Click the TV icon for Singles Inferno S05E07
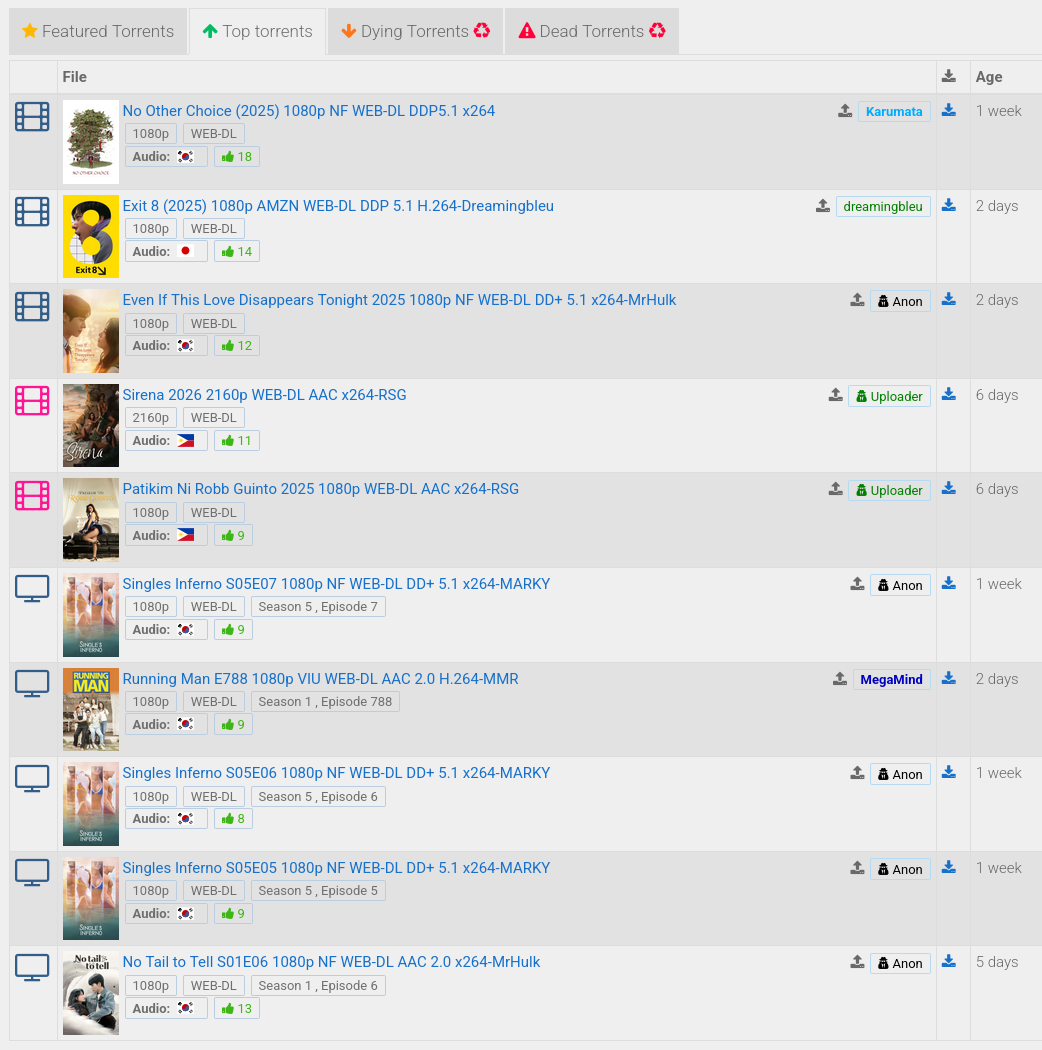The image size is (1042, 1050). coord(32,589)
